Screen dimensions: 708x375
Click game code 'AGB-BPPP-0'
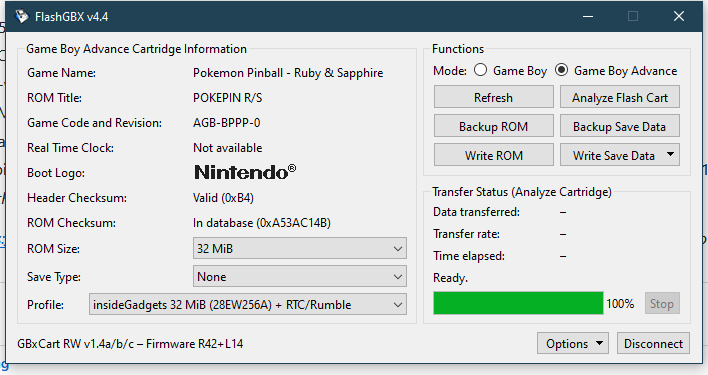pos(227,122)
